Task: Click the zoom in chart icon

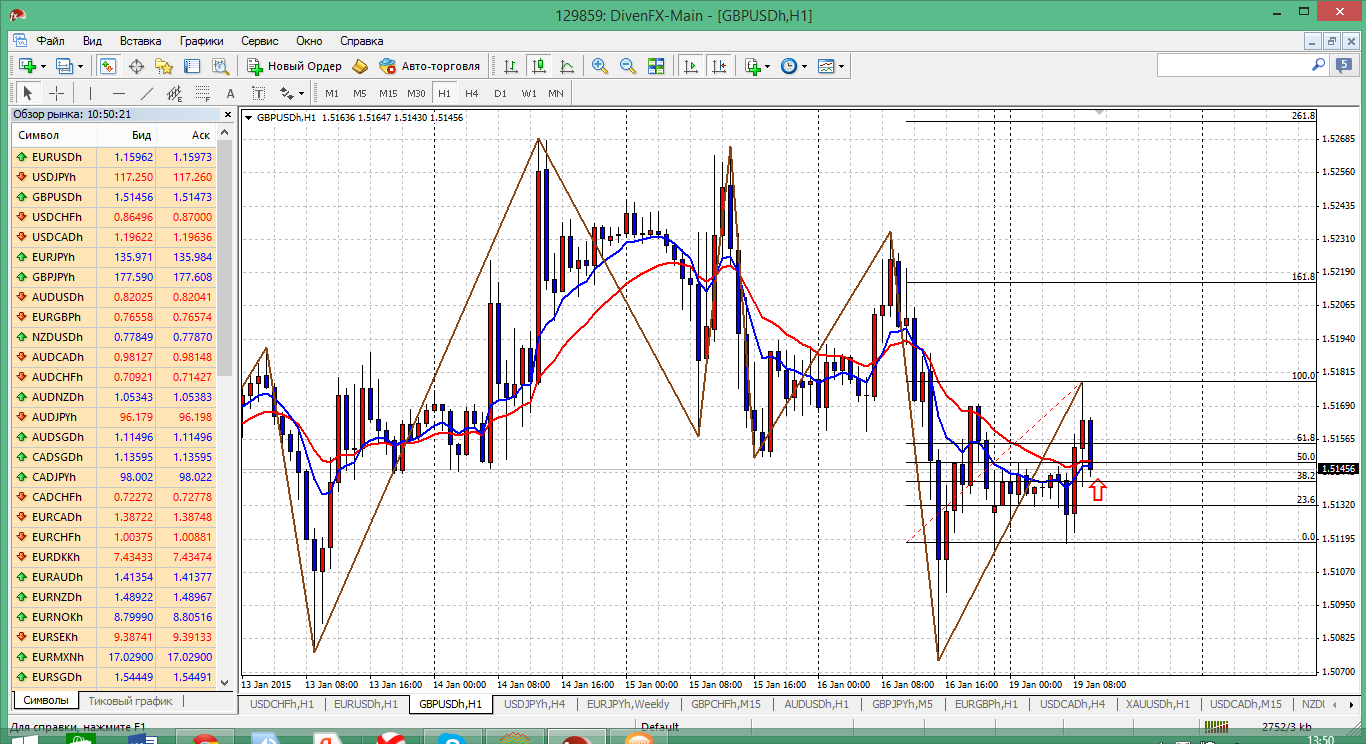Action: [x=600, y=66]
